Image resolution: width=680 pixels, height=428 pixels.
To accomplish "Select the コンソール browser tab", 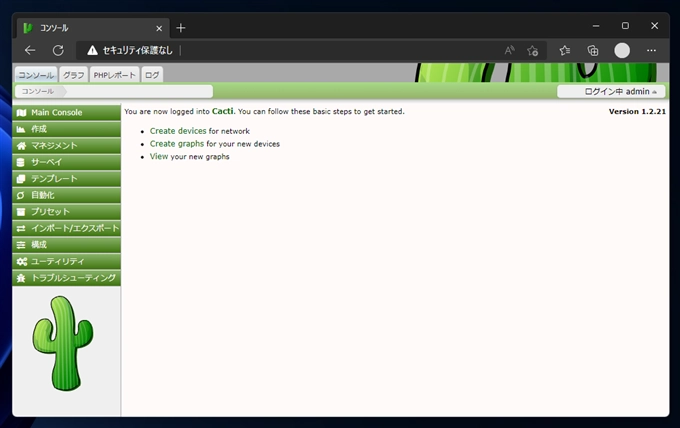I will 93,28.
